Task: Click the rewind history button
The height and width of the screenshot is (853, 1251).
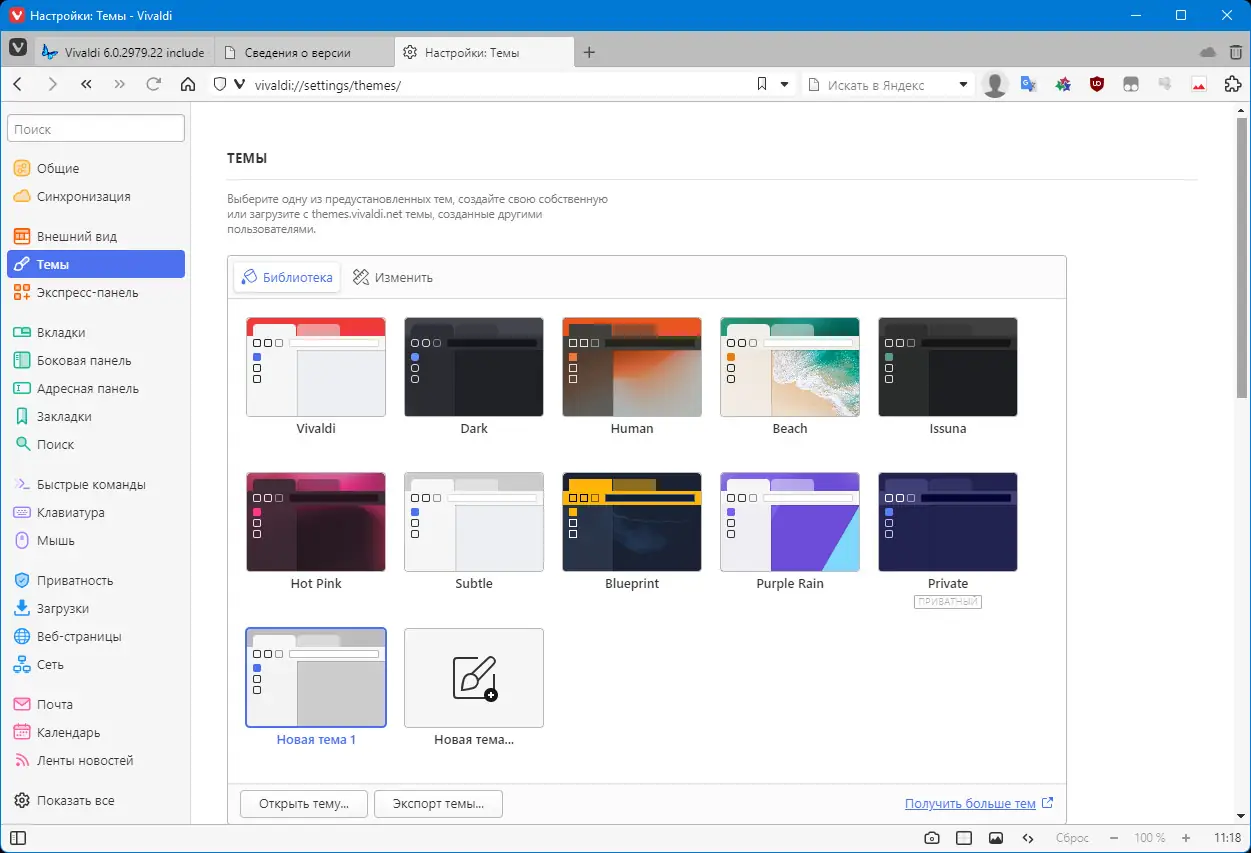Action: point(86,85)
